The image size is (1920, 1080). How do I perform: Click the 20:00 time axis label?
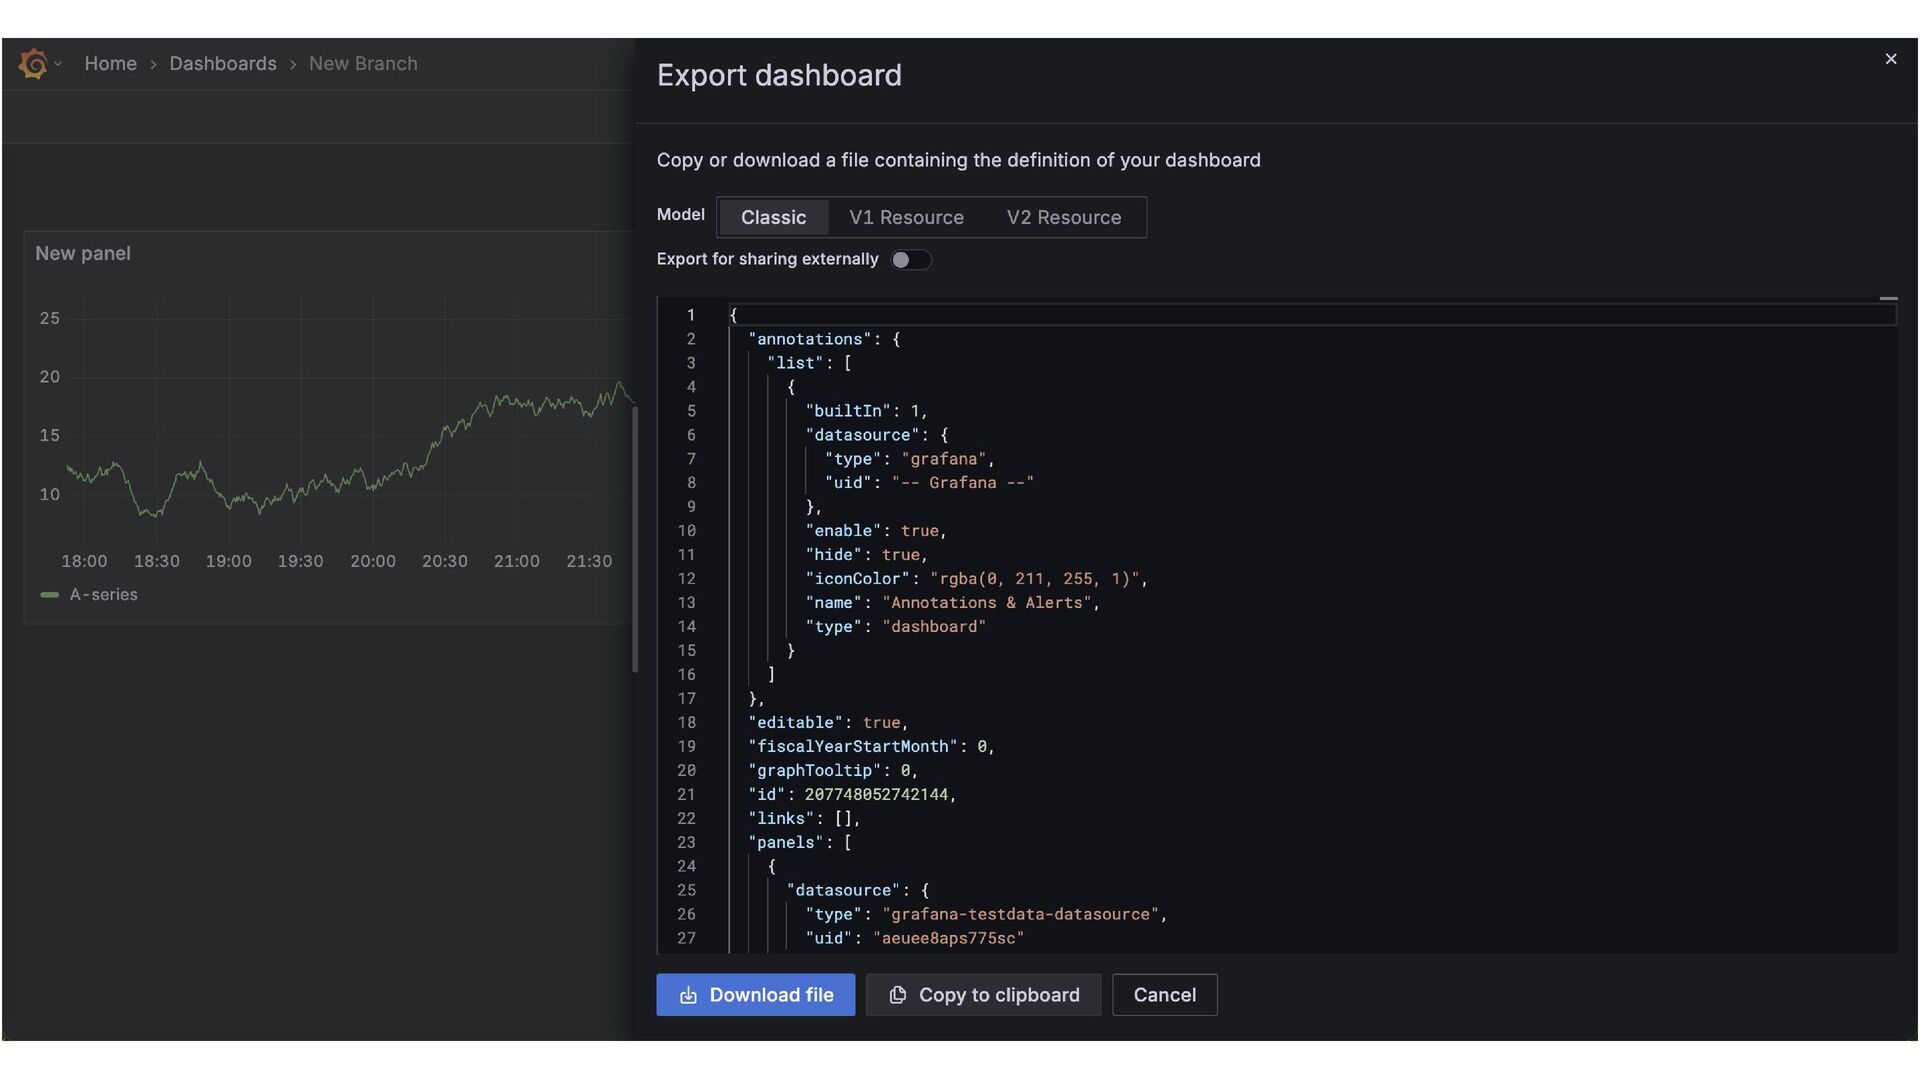coord(373,562)
